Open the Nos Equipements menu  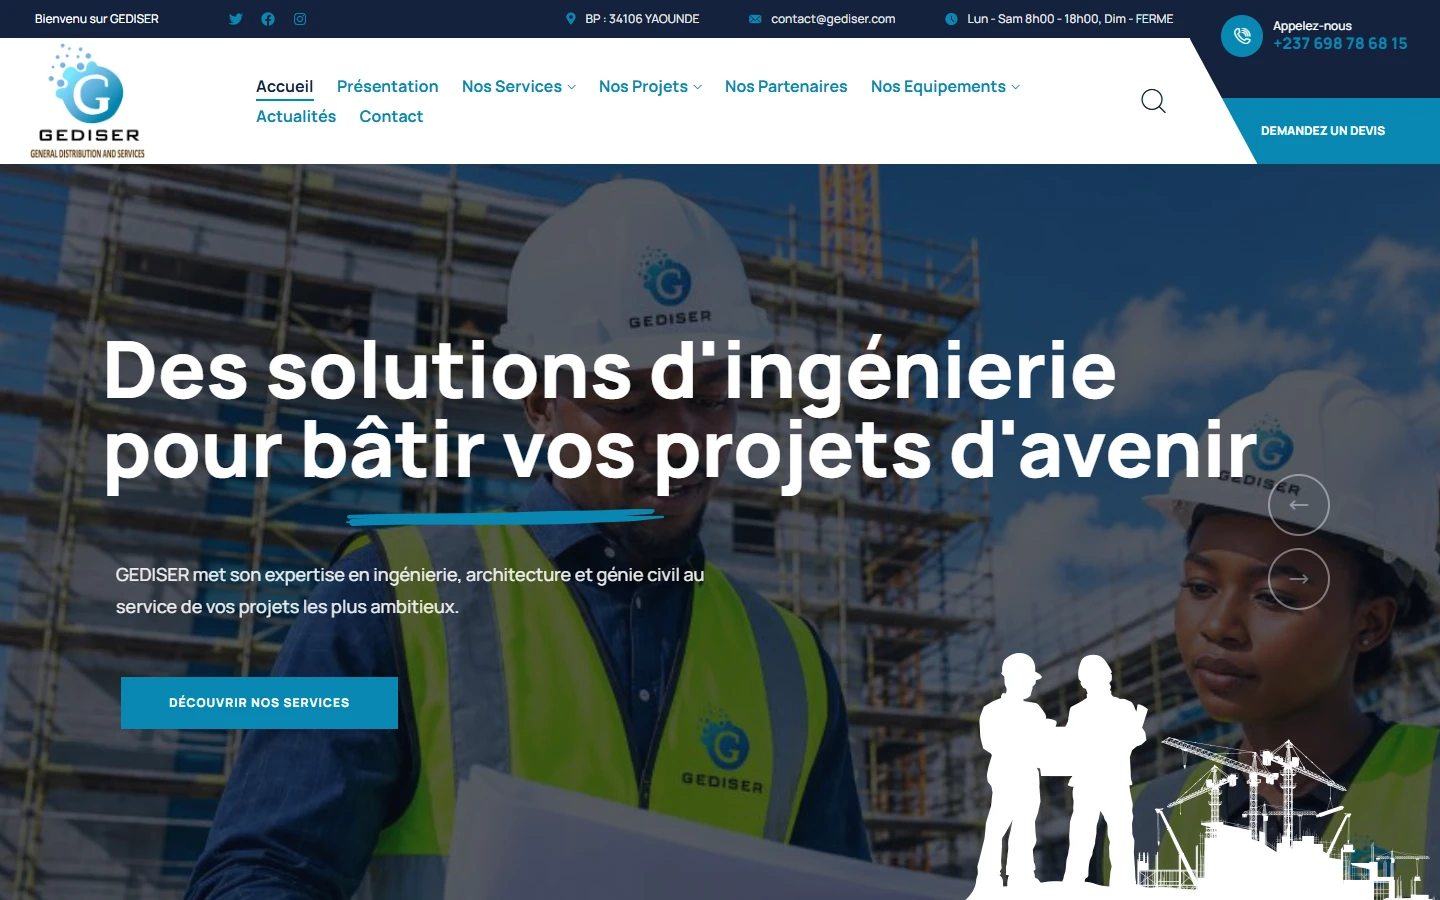coord(938,87)
